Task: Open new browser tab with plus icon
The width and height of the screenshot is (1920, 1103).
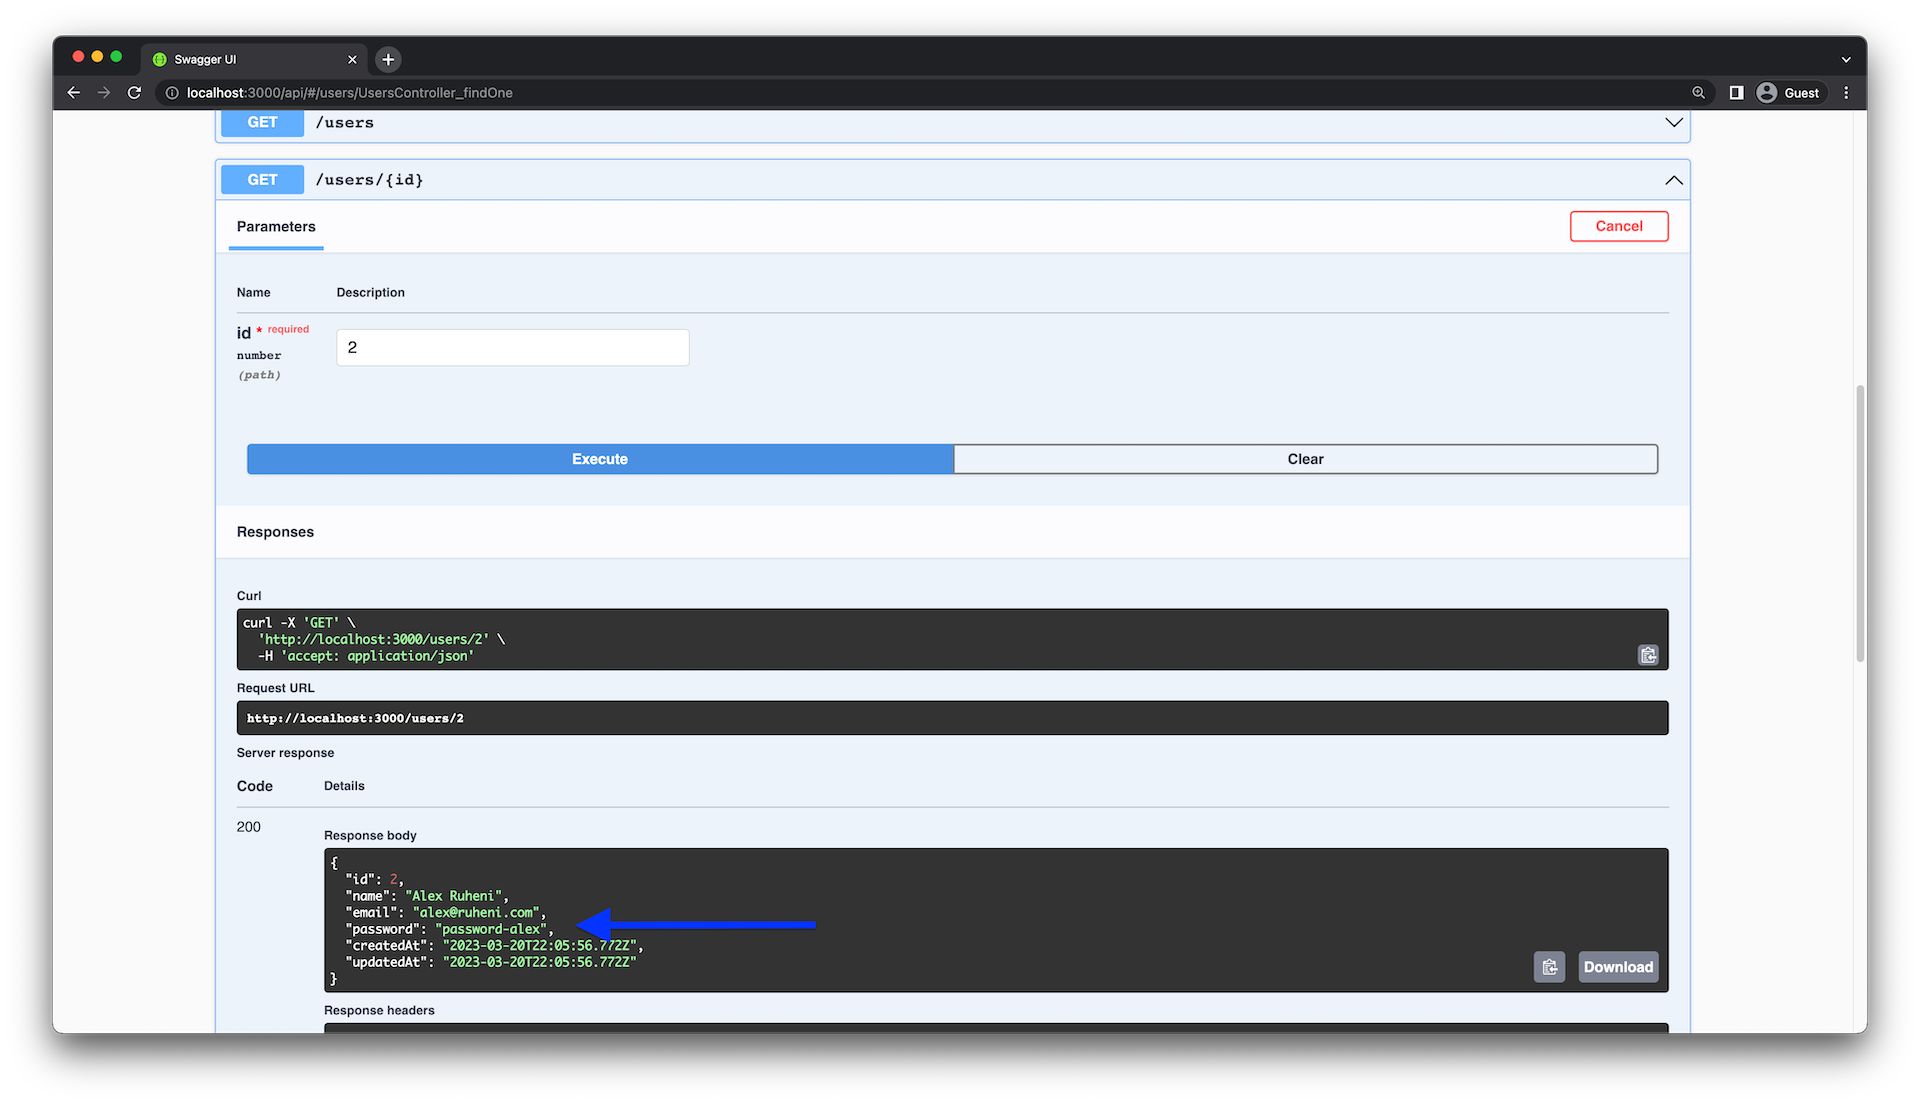Action: (x=388, y=58)
